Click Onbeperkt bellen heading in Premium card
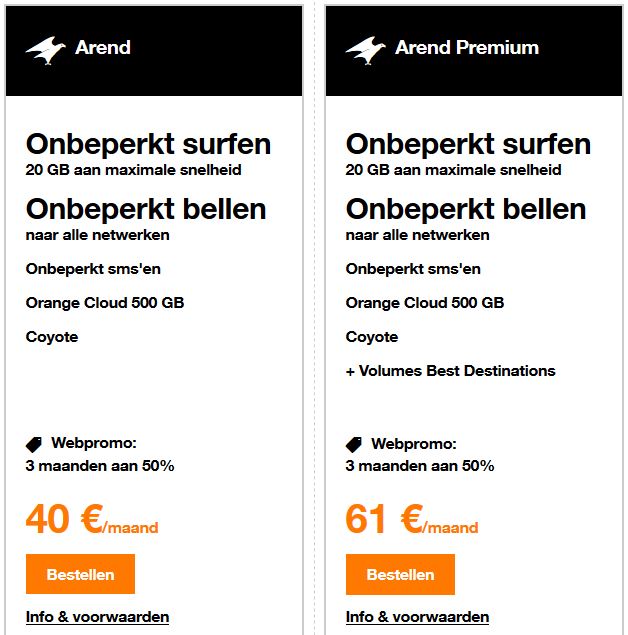 466,209
